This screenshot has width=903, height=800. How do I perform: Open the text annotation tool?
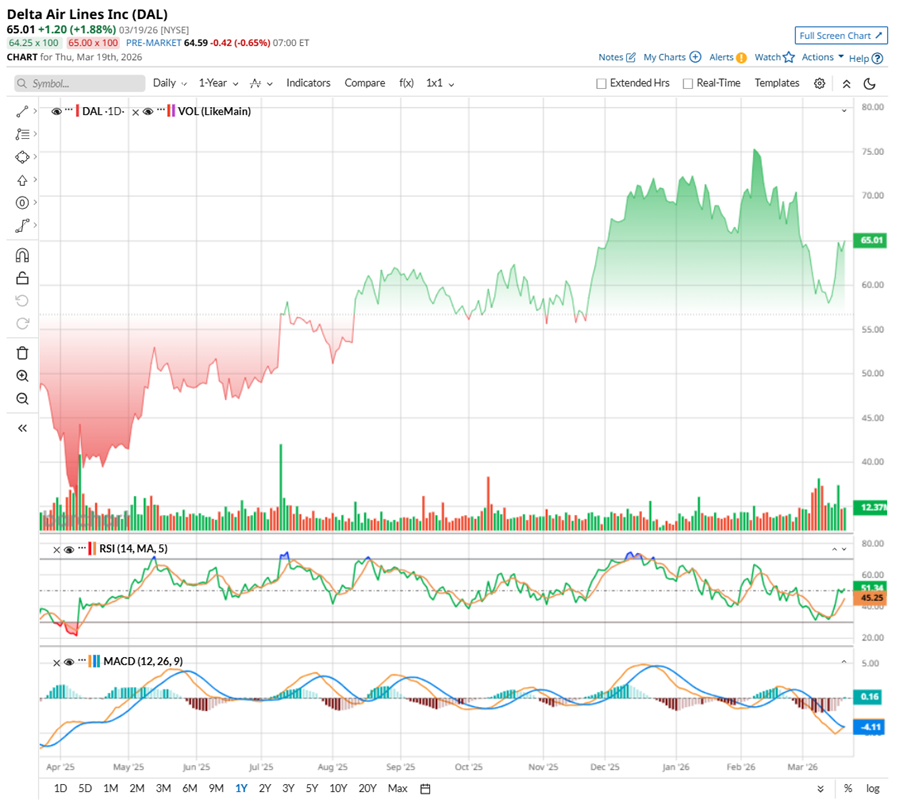pyautogui.click(x=22, y=134)
